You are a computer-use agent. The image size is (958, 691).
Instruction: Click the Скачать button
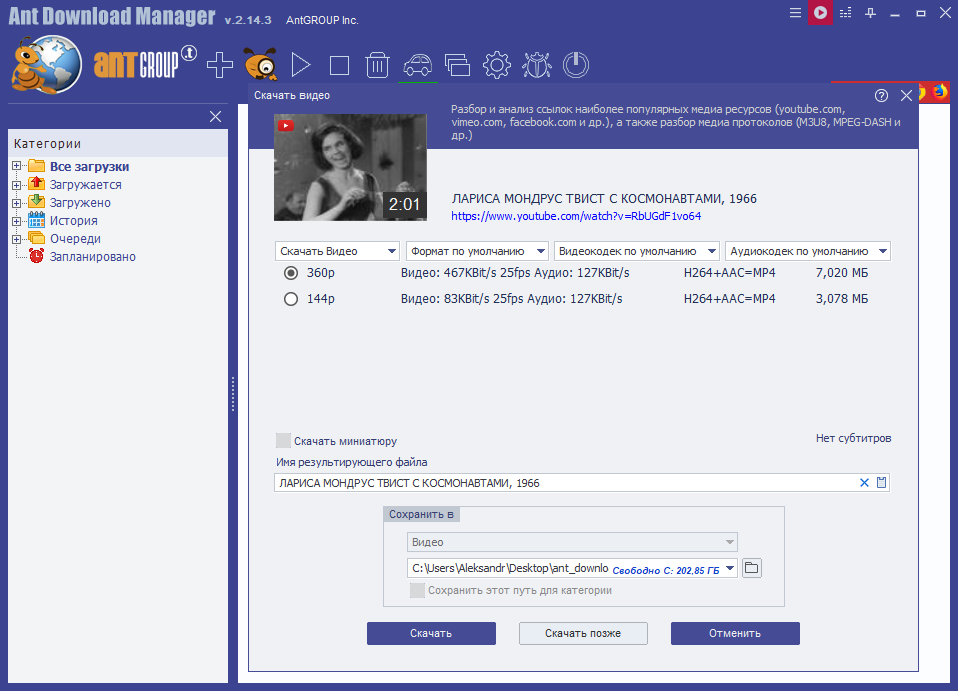click(x=431, y=634)
